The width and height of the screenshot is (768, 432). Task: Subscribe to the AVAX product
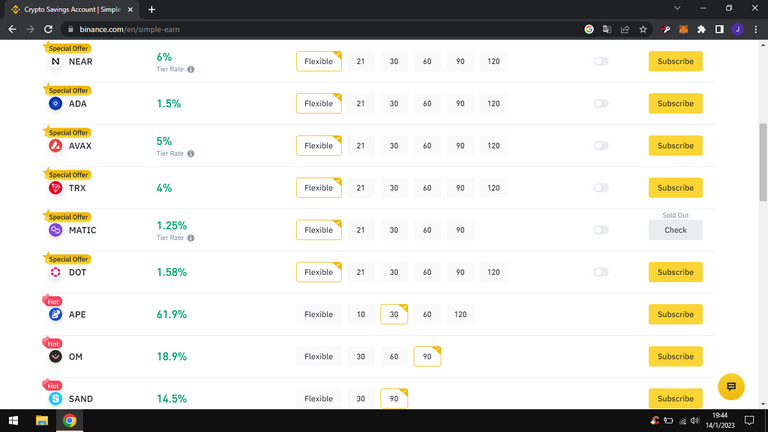[675, 146]
